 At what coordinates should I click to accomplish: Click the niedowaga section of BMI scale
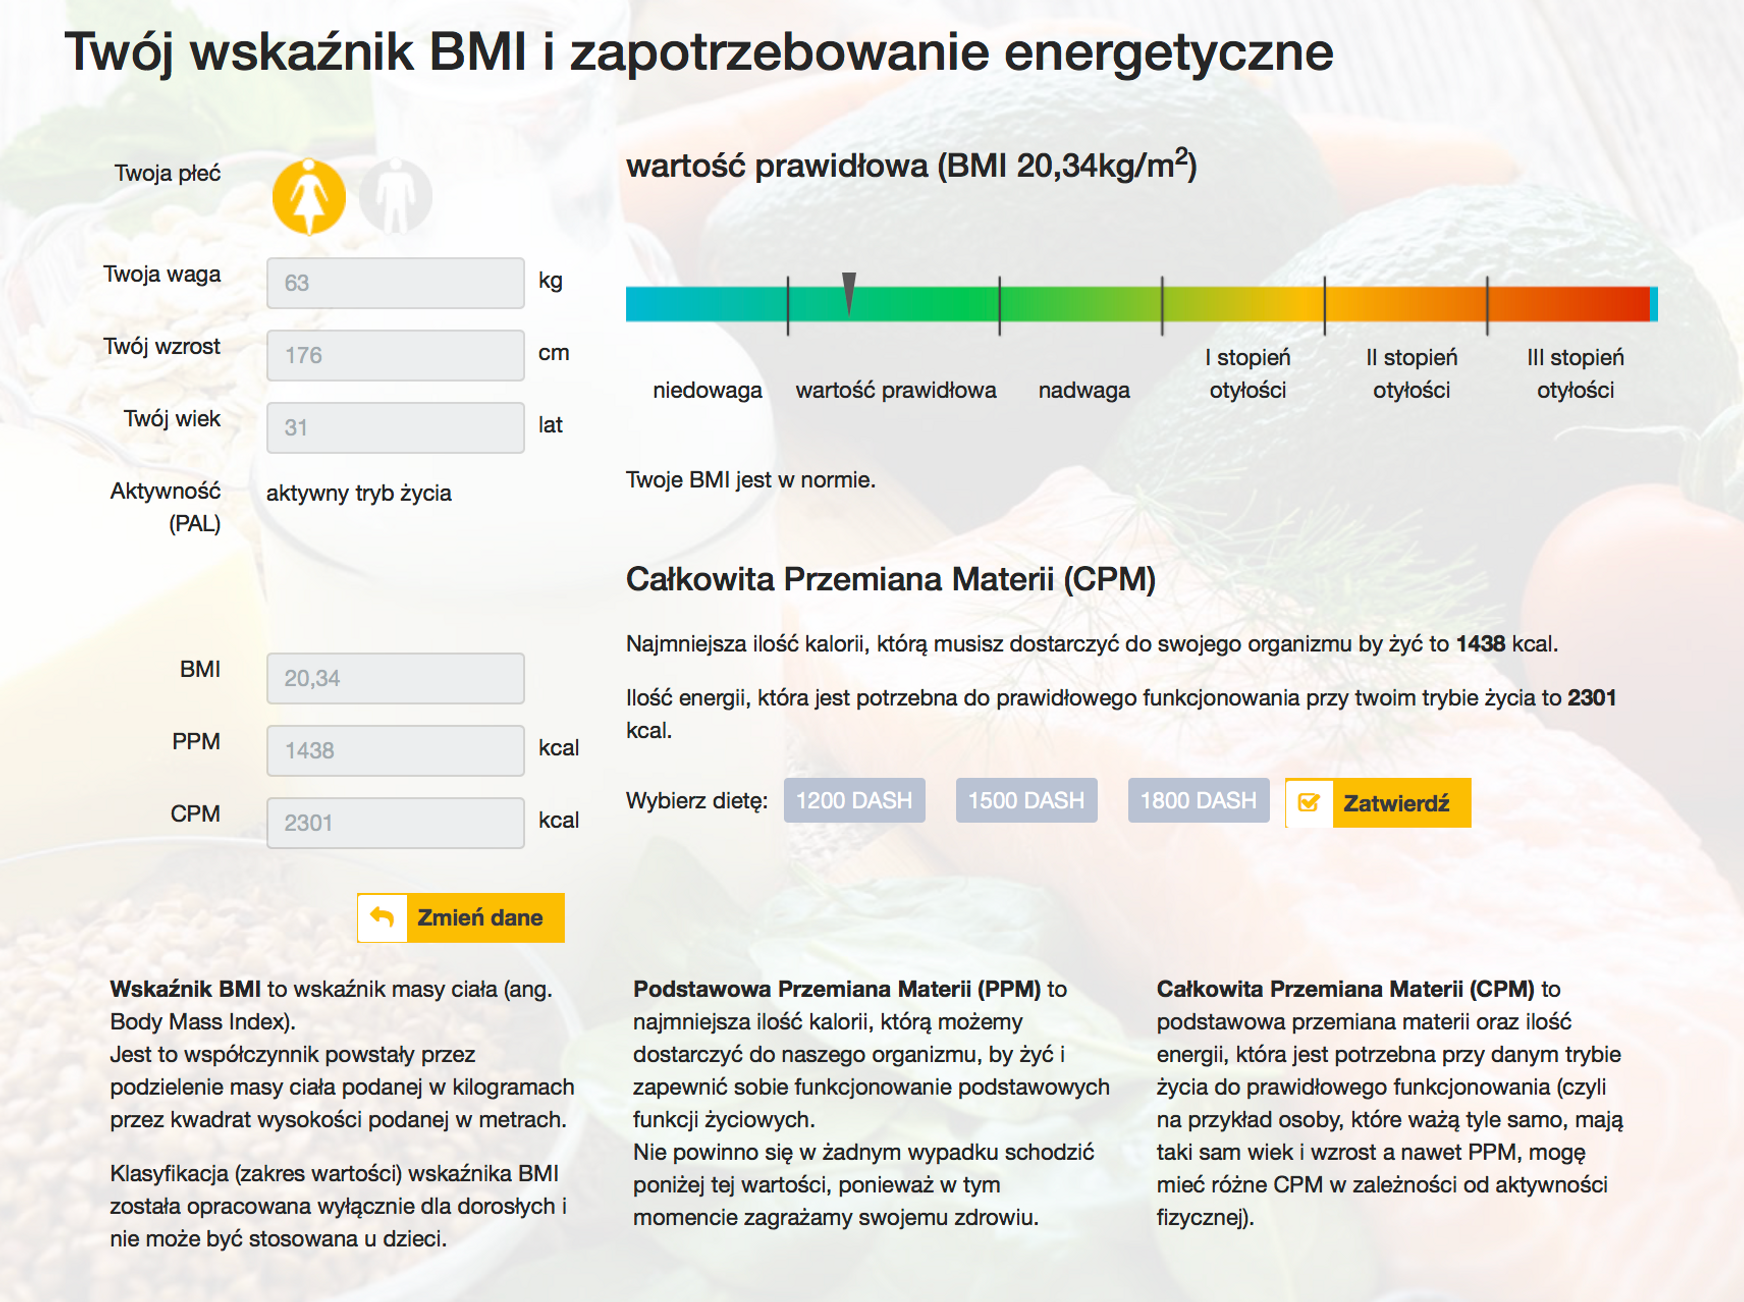(706, 304)
